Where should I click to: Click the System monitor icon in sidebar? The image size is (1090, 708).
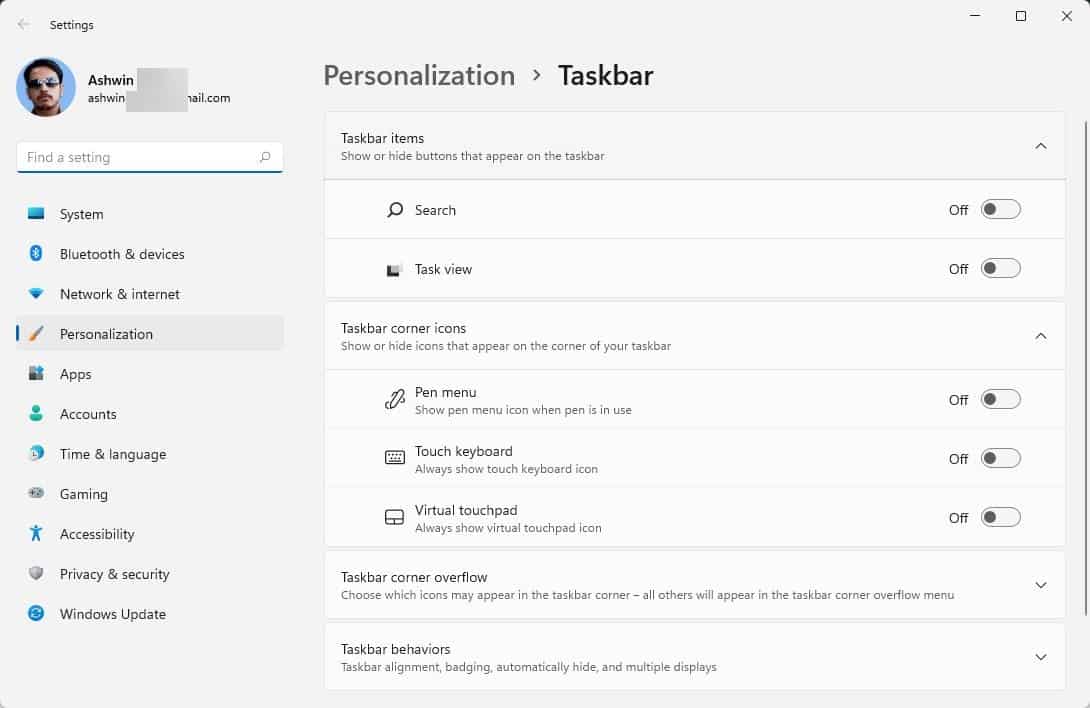point(37,214)
